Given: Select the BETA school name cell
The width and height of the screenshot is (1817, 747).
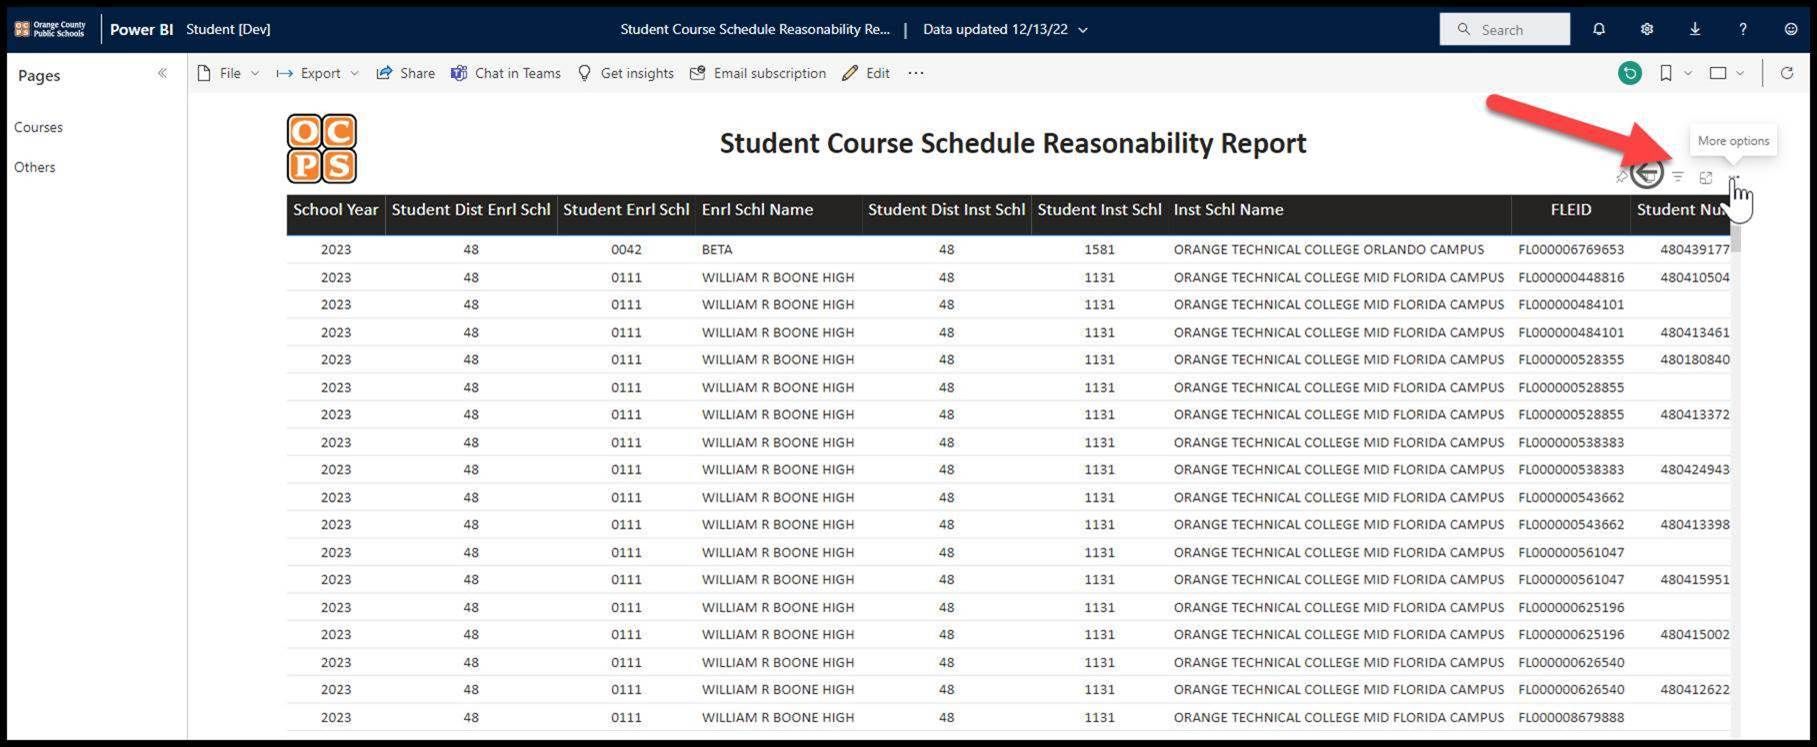Looking at the screenshot, I should (717, 250).
